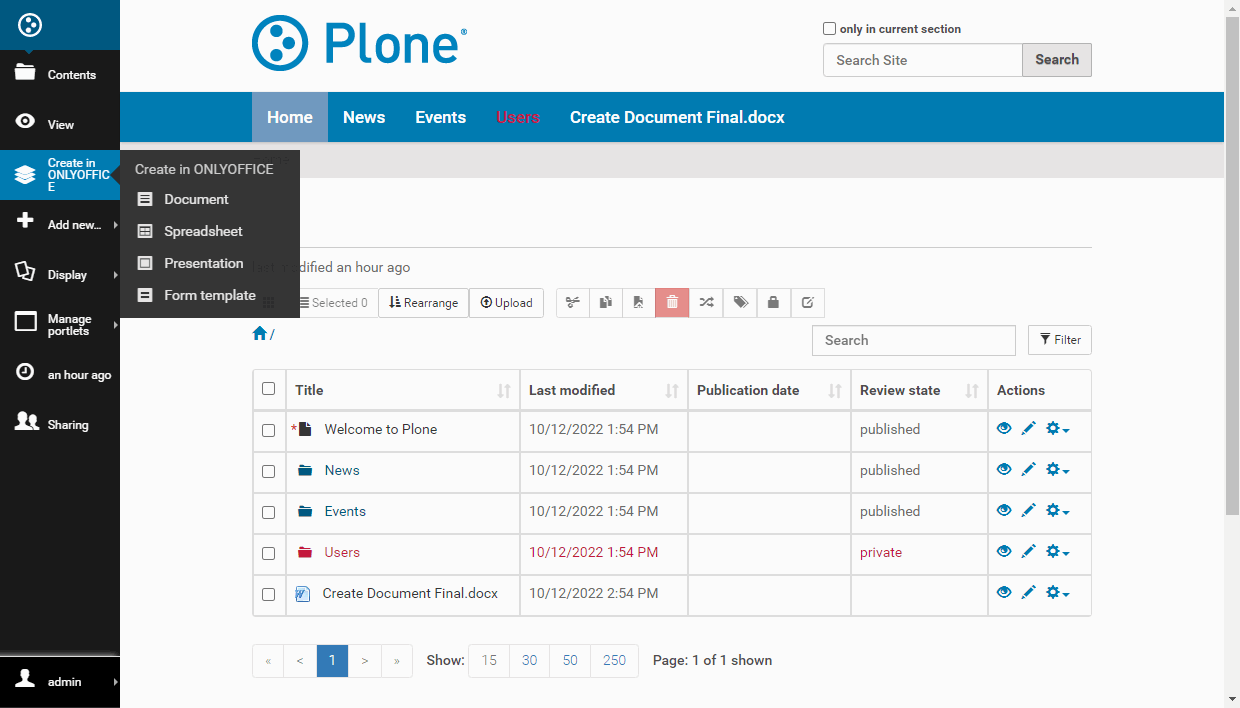Click the Tags icon in toolbar
Image resolution: width=1240 pixels, height=708 pixels.
click(740, 303)
